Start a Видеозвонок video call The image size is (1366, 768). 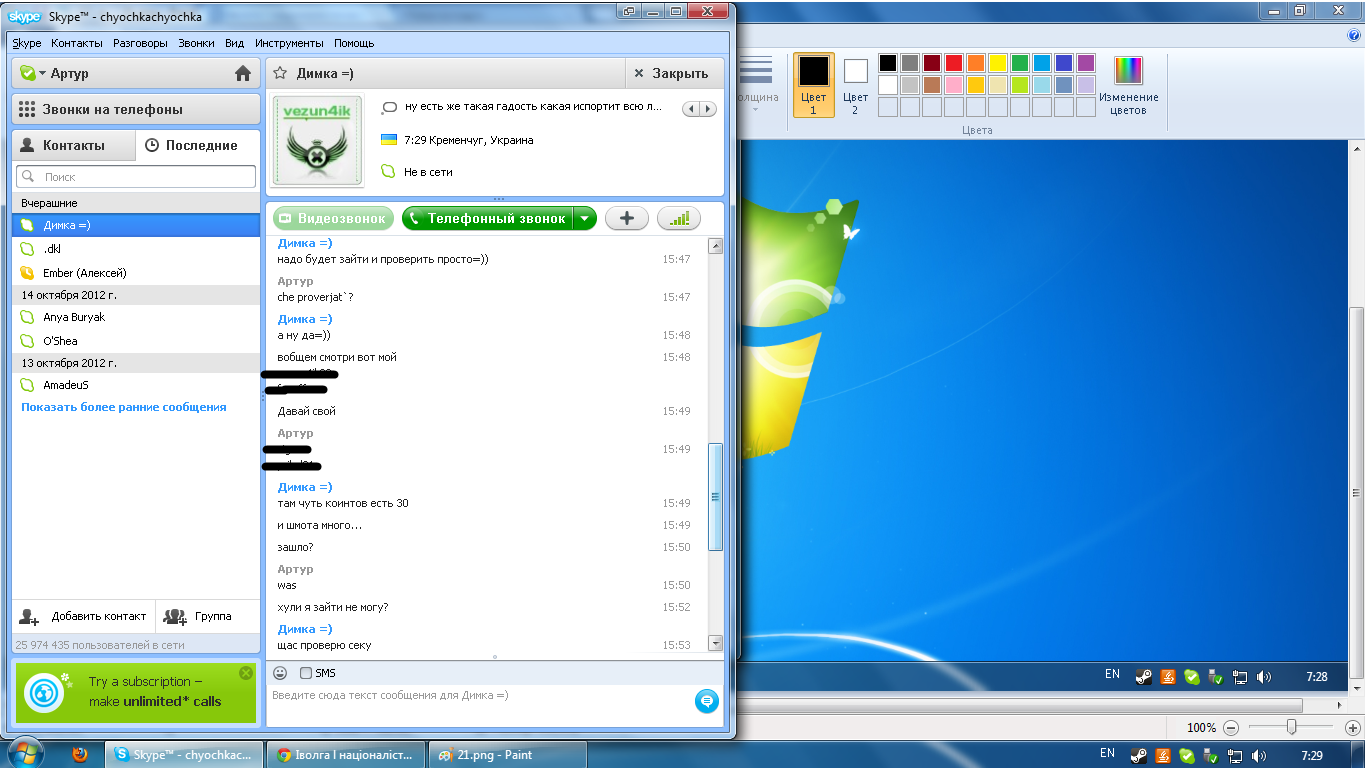(332, 218)
